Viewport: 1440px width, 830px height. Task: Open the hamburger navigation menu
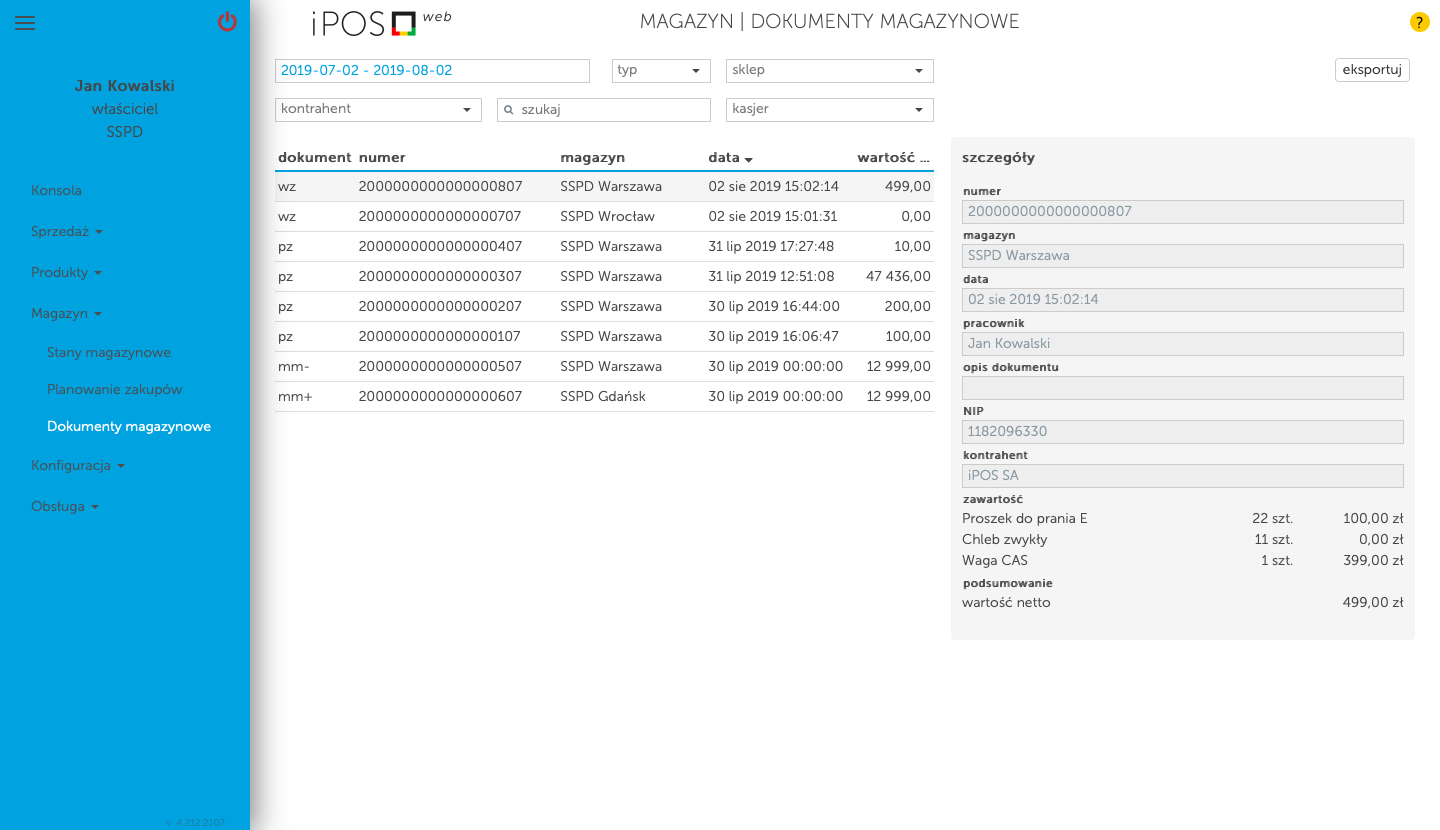click(25, 23)
